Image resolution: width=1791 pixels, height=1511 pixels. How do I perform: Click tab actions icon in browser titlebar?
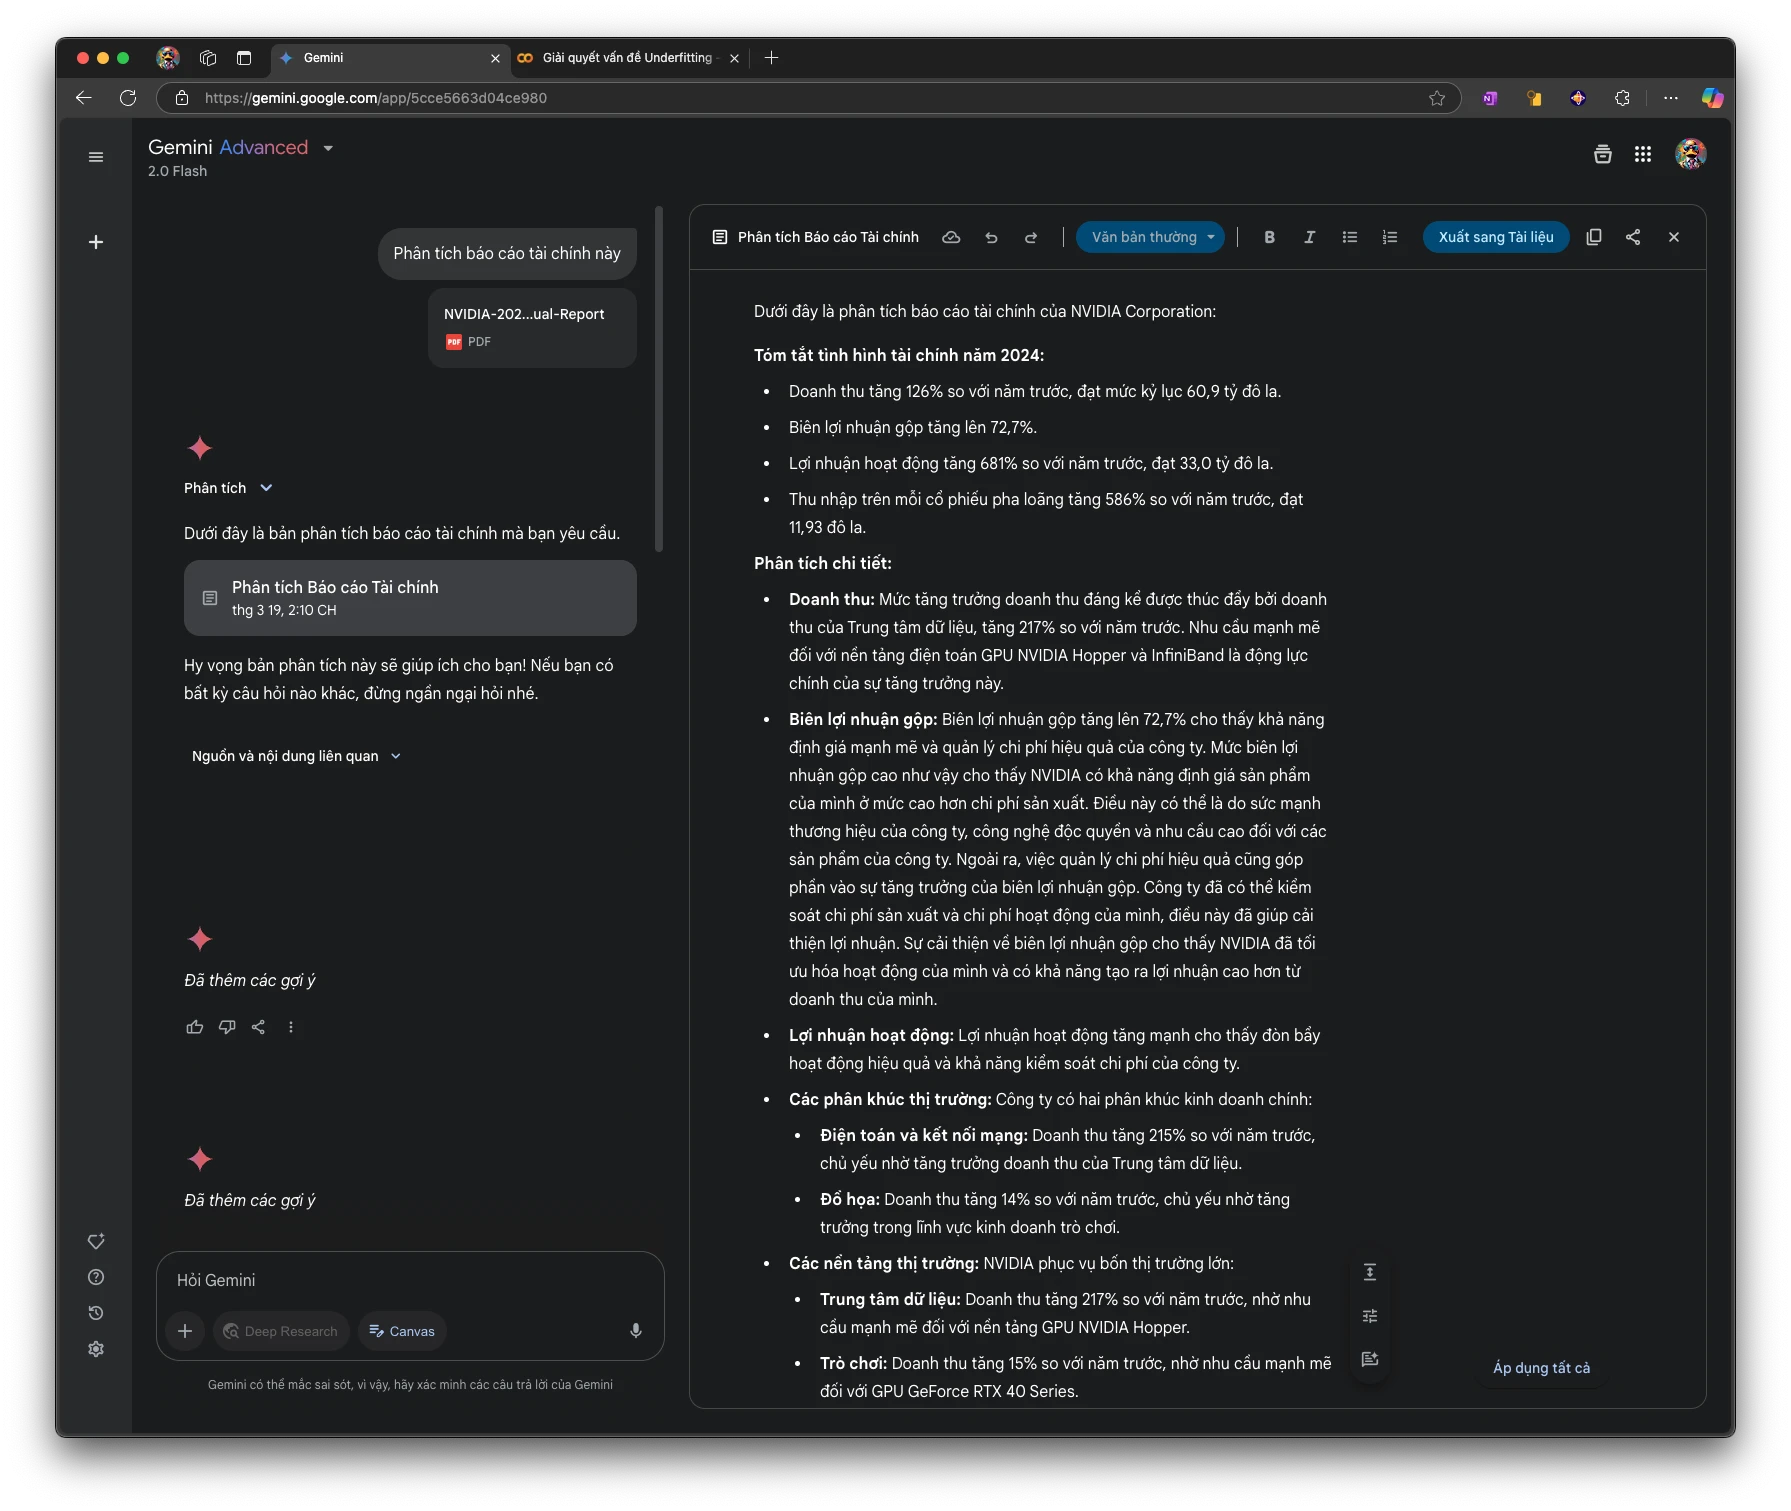coord(244,58)
